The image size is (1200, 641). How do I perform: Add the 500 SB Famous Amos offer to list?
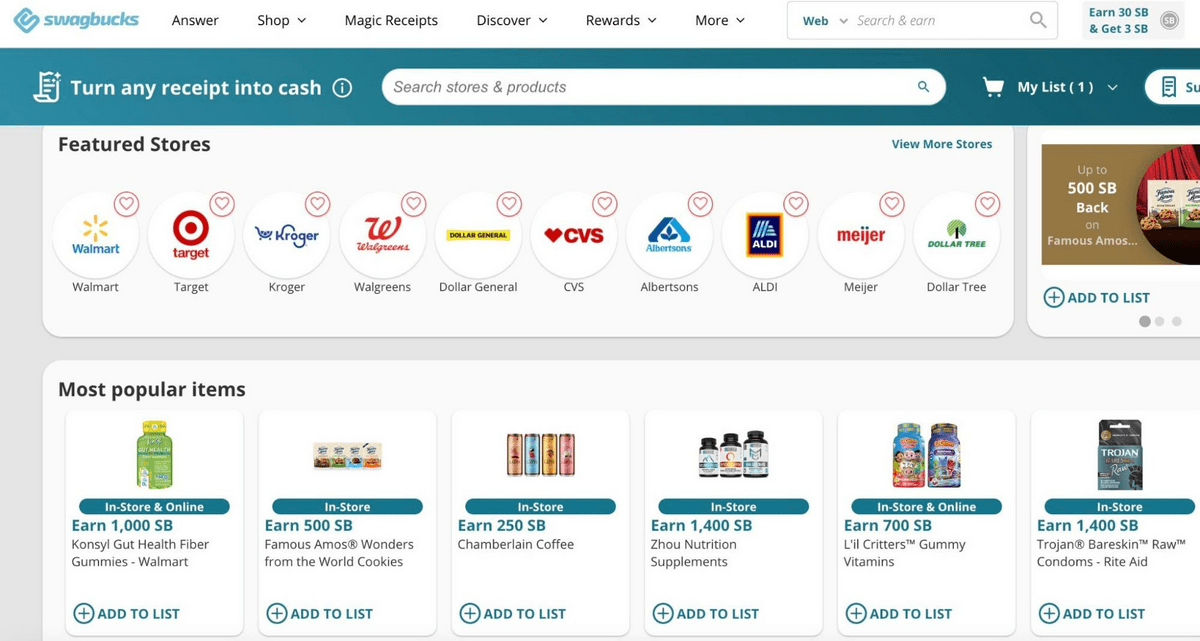[x=1097, y=297]
